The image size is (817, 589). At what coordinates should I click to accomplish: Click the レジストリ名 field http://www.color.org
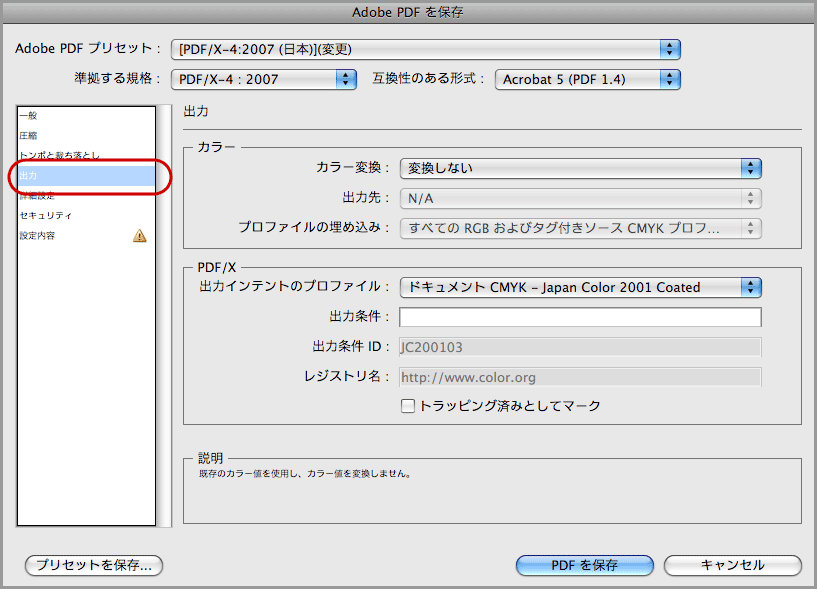tap(580, 377)
